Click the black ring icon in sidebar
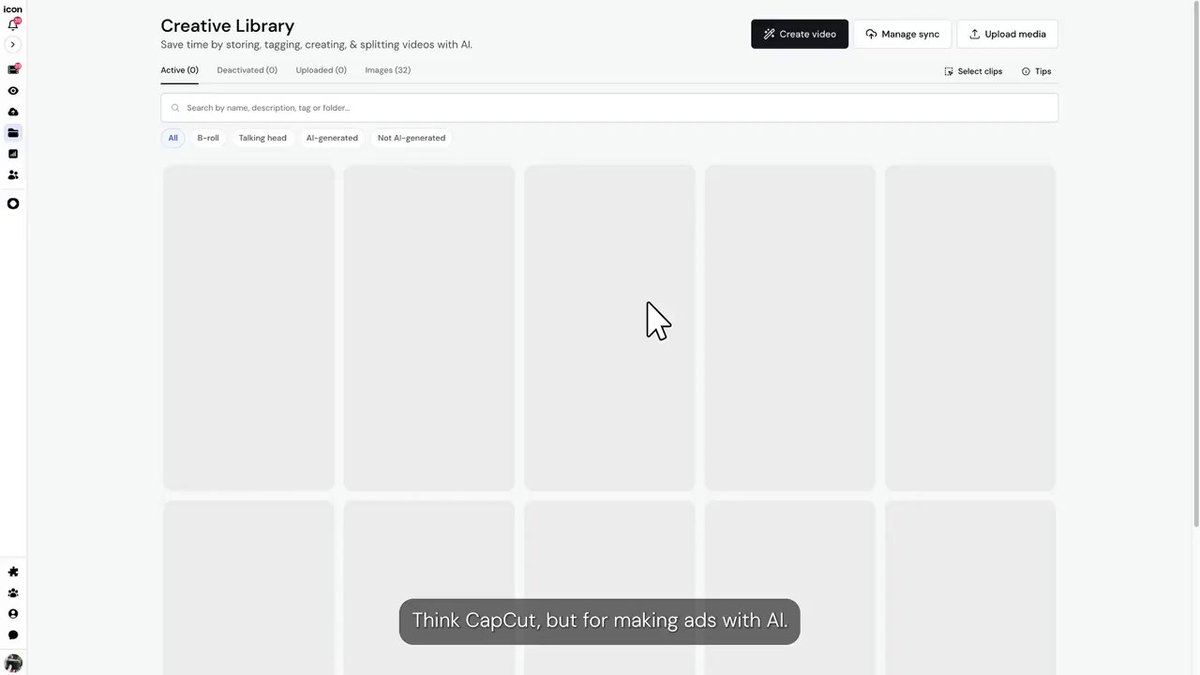The image size is (1200, 675). click(13, 204)
